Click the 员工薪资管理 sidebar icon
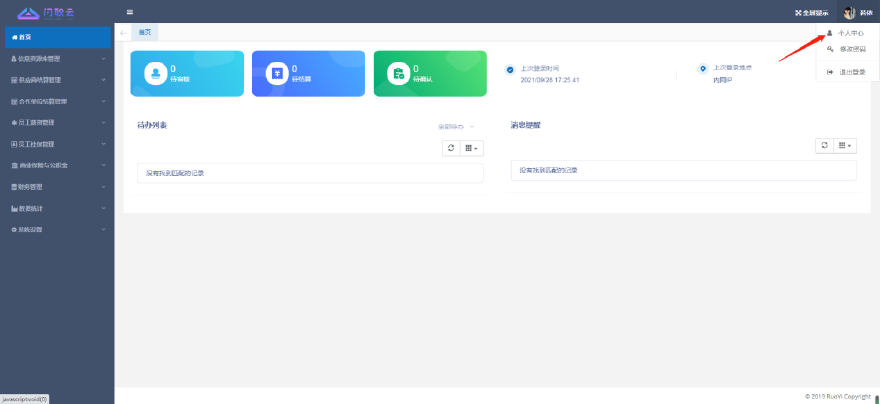Image resolution: width=880 pixels, height=404 pixels. 14,122
